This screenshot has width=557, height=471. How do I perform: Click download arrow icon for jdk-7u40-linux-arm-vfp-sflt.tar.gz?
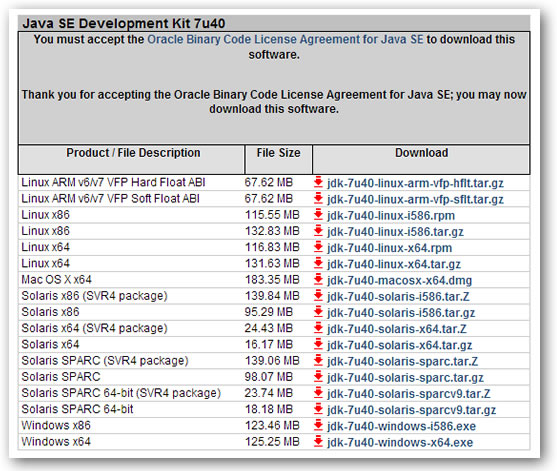318,199
